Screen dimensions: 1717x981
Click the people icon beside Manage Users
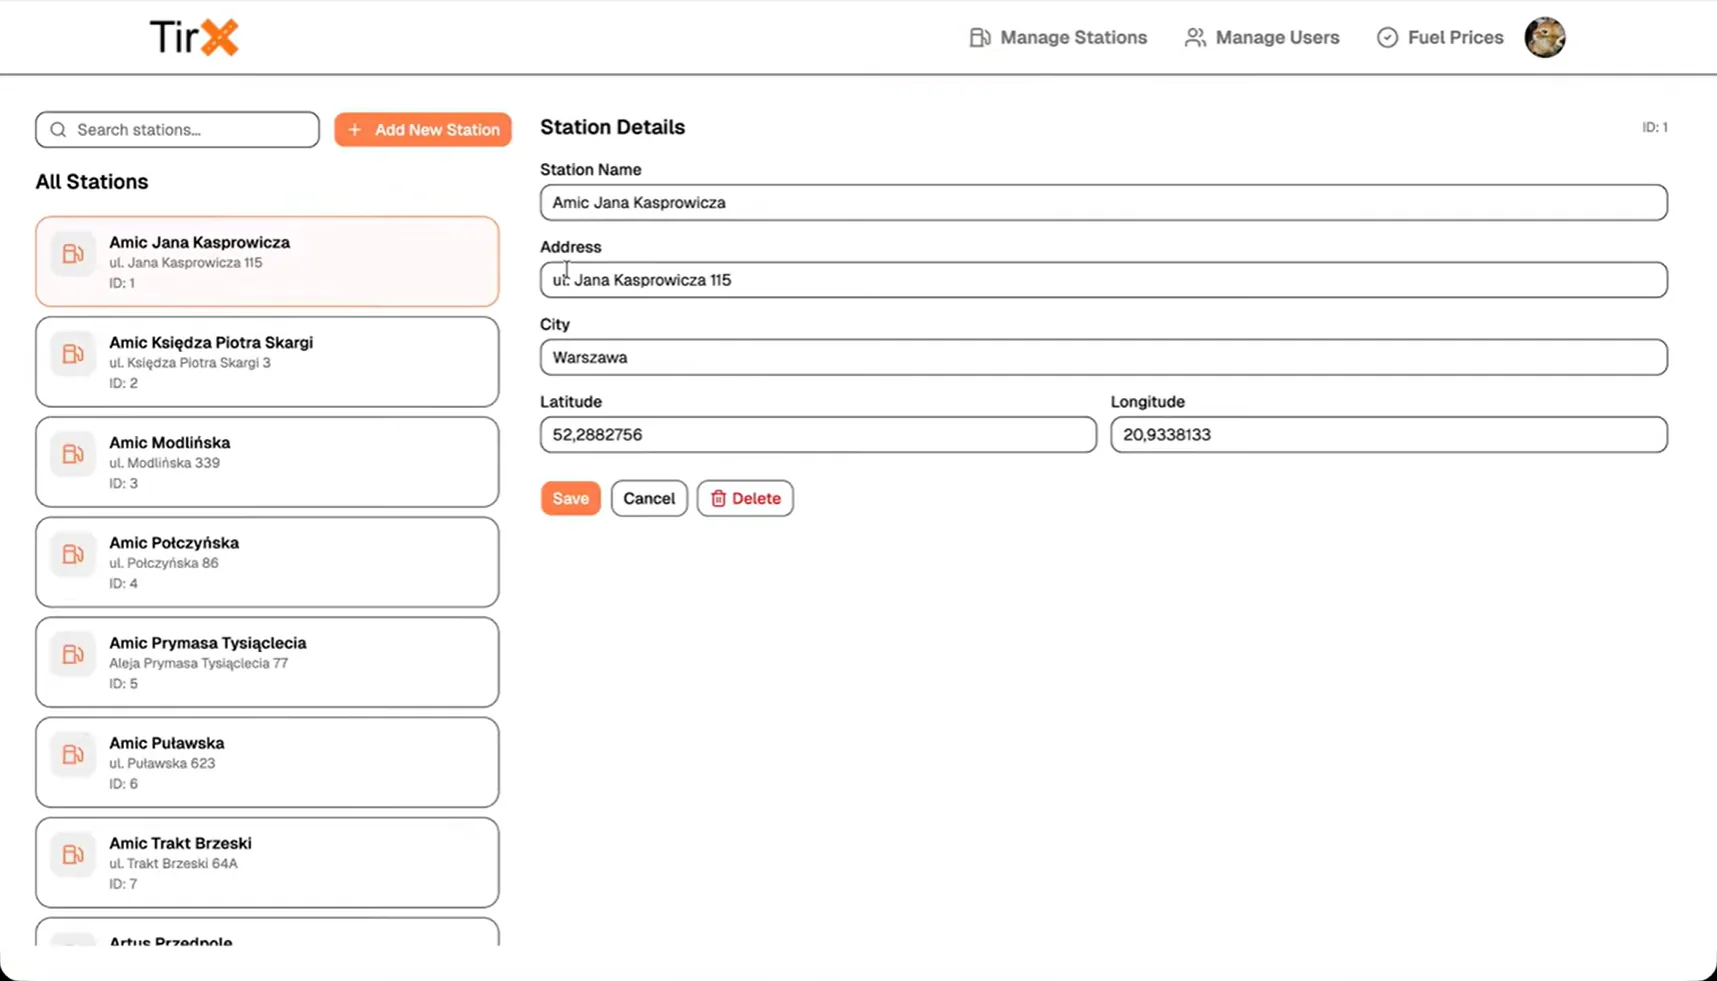tap(1195, 38)
